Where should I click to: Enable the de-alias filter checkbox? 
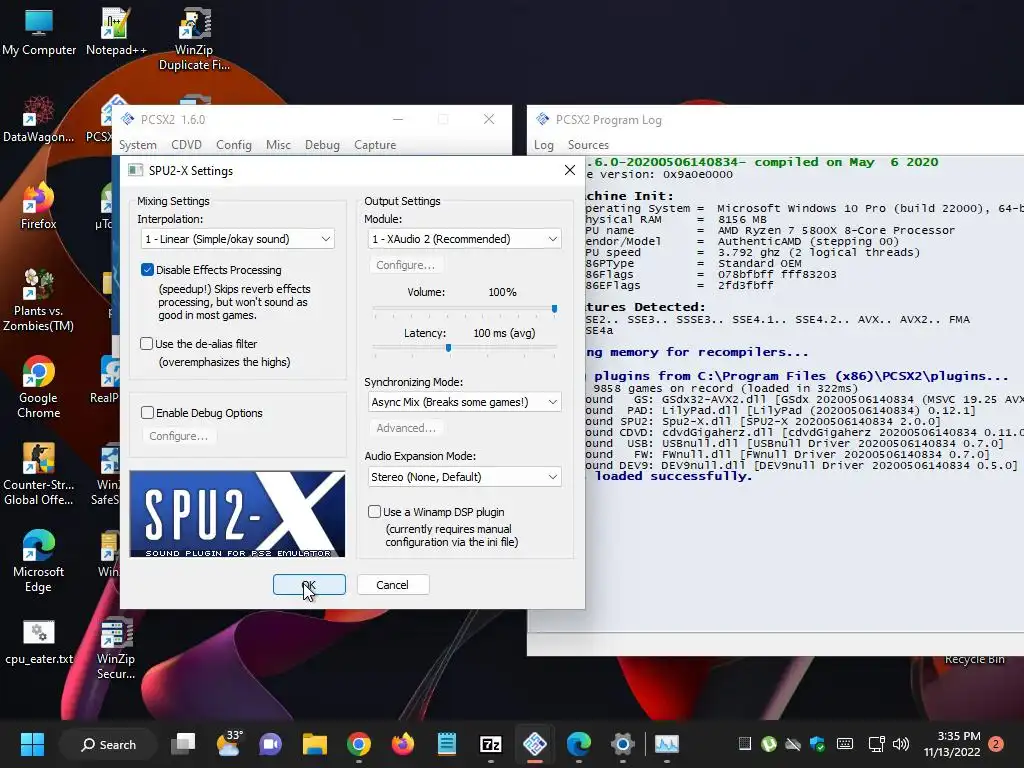click(147, 344)
